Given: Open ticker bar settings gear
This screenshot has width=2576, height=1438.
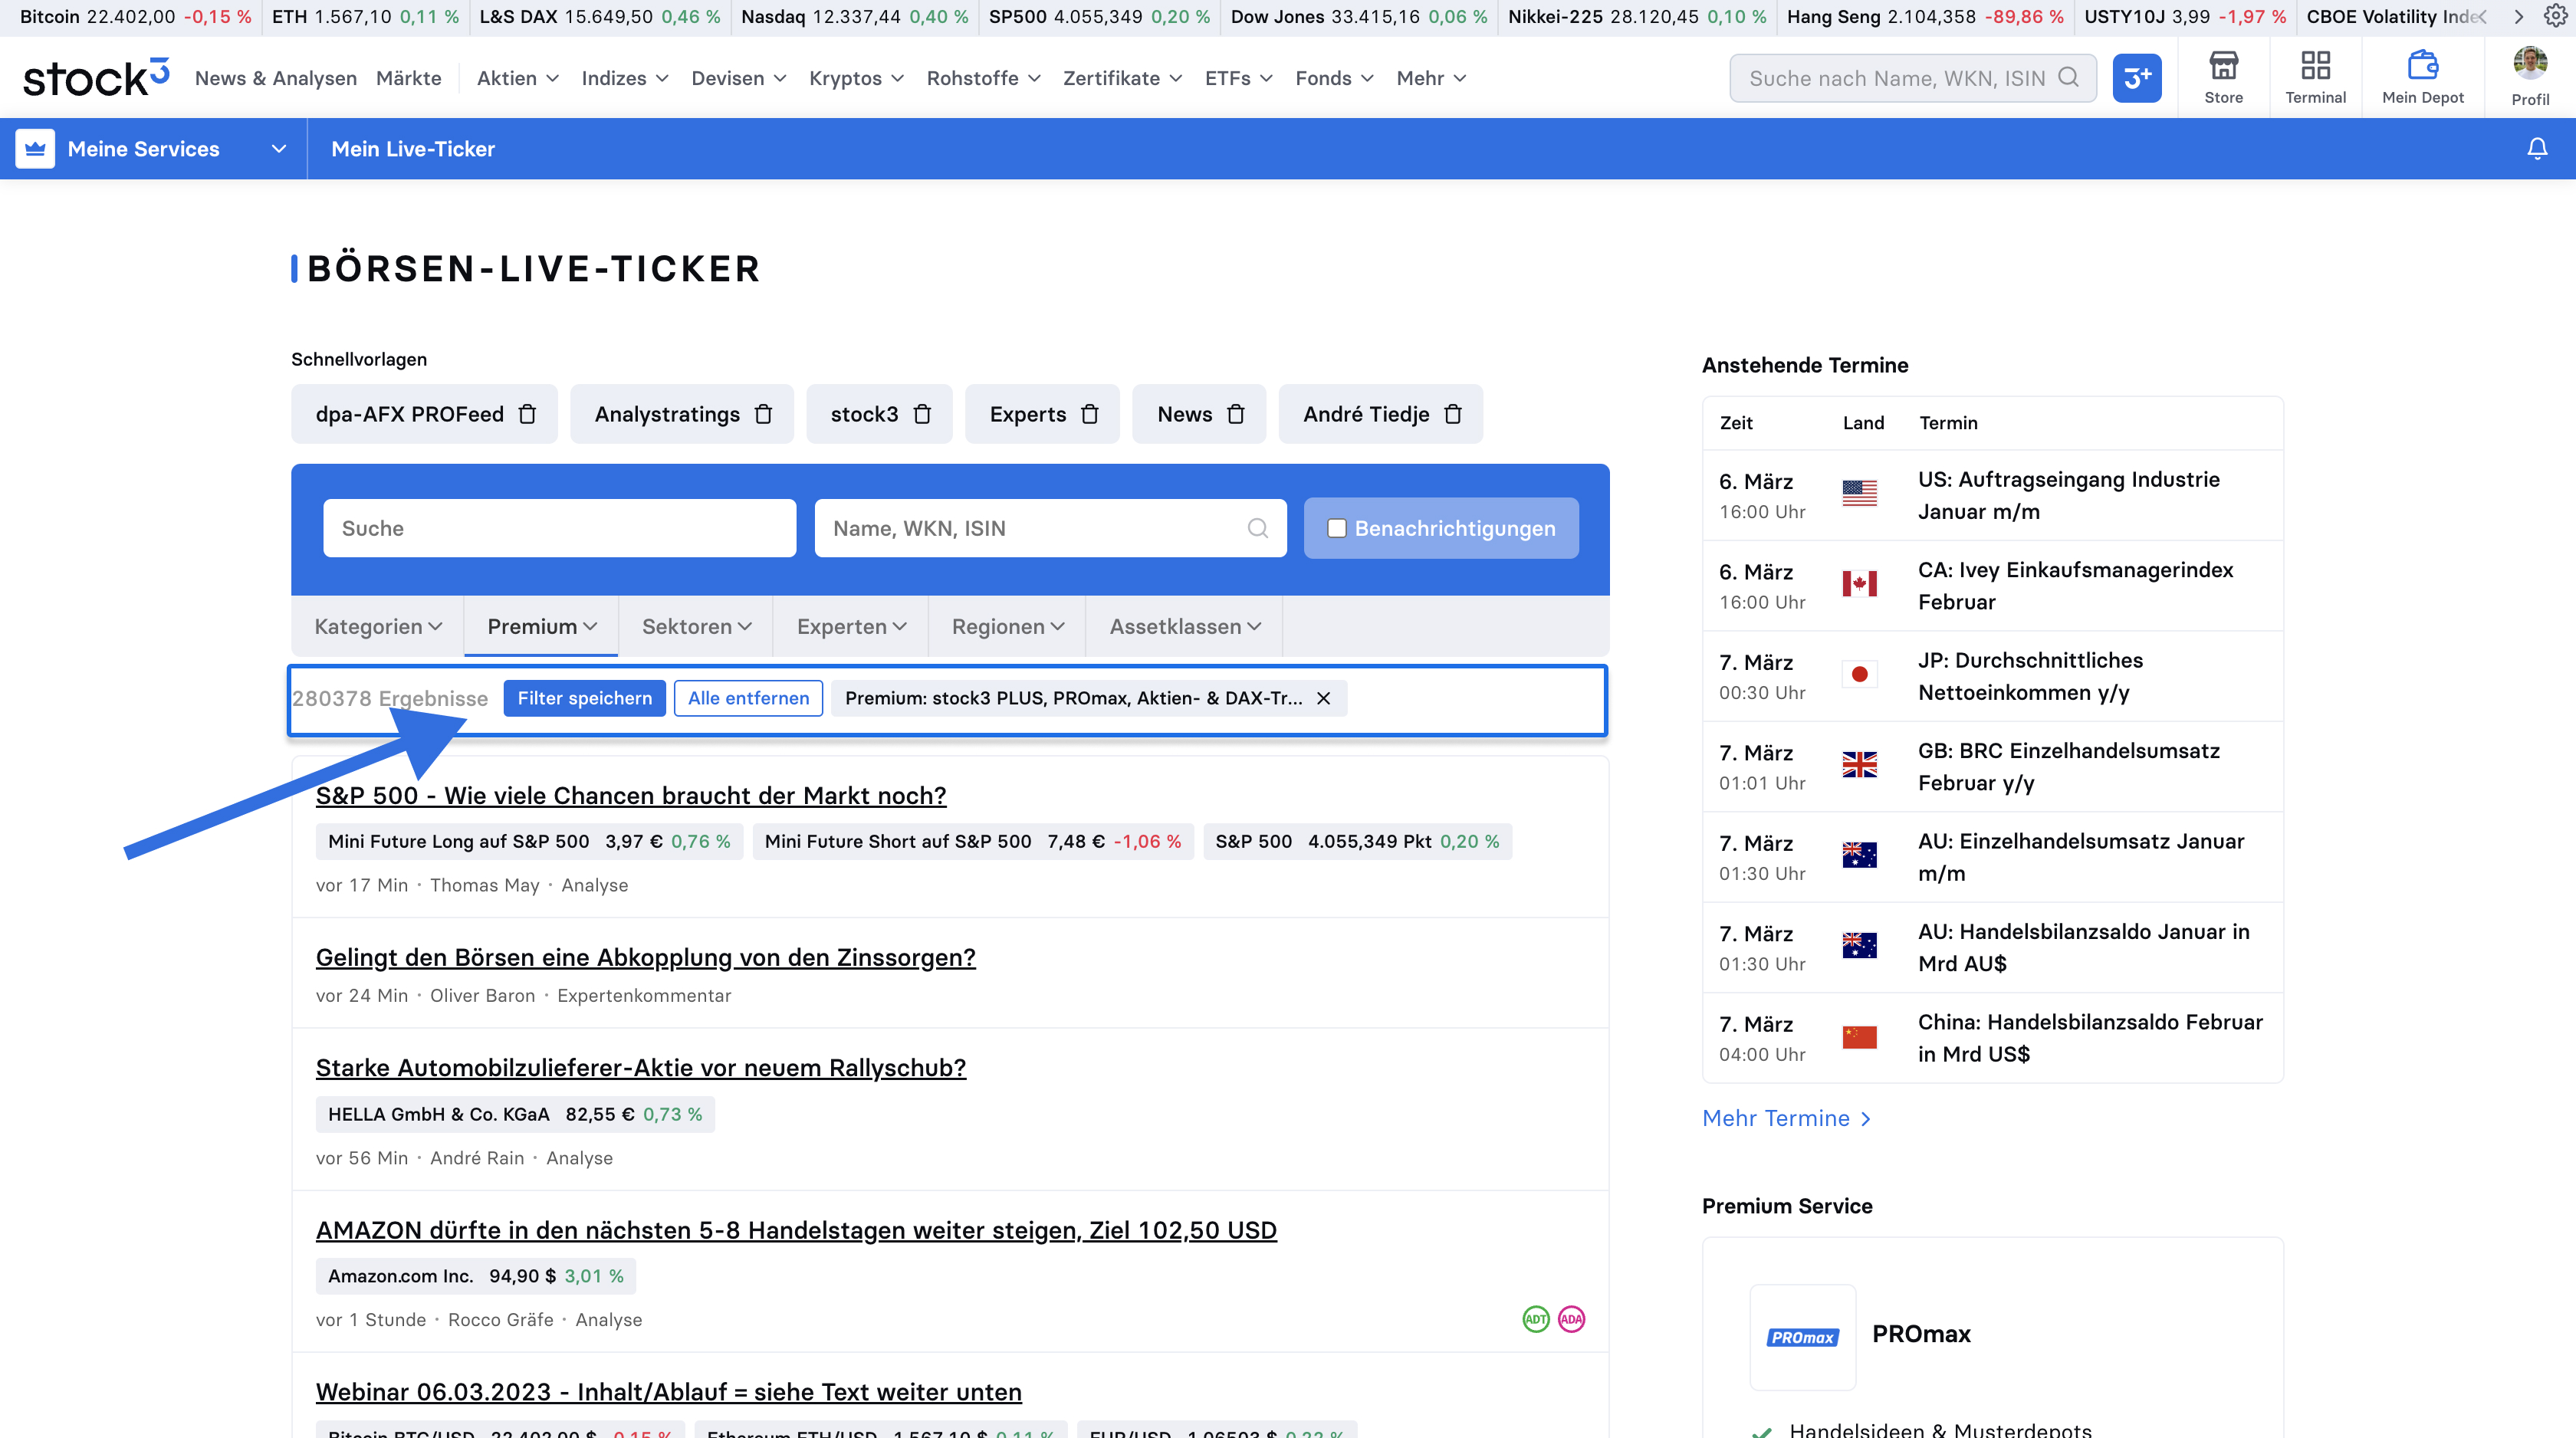Looking at the screenshot, I should tap(2556, 16).
